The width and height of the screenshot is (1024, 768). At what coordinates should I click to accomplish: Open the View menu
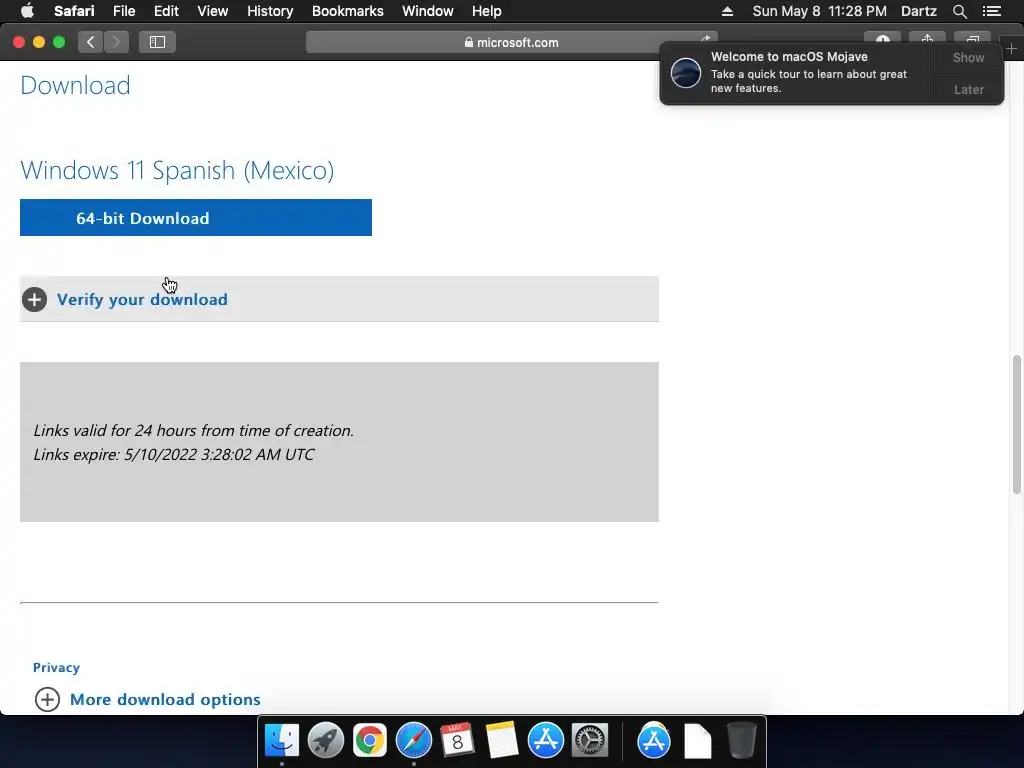click(x=212, y=11)
